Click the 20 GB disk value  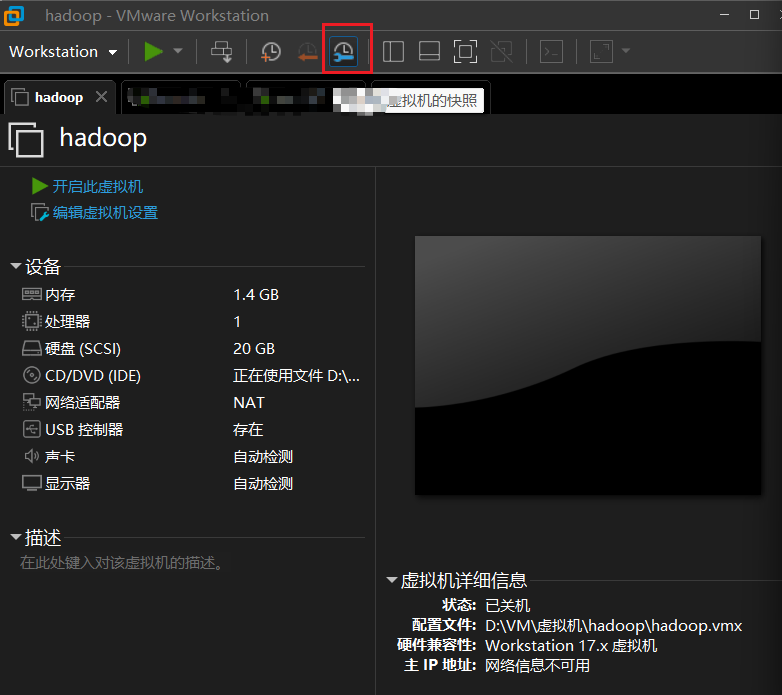[254, 348]
